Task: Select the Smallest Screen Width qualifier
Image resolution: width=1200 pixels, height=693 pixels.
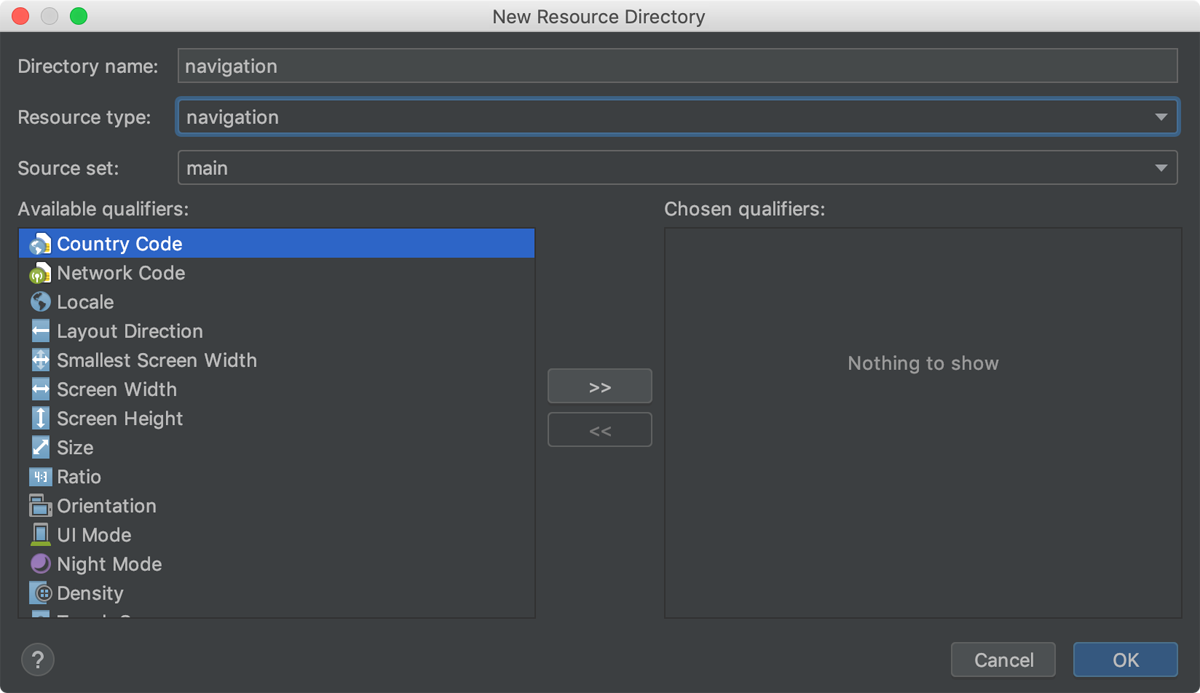Action: pyautogui.click(x=277, y=360)
